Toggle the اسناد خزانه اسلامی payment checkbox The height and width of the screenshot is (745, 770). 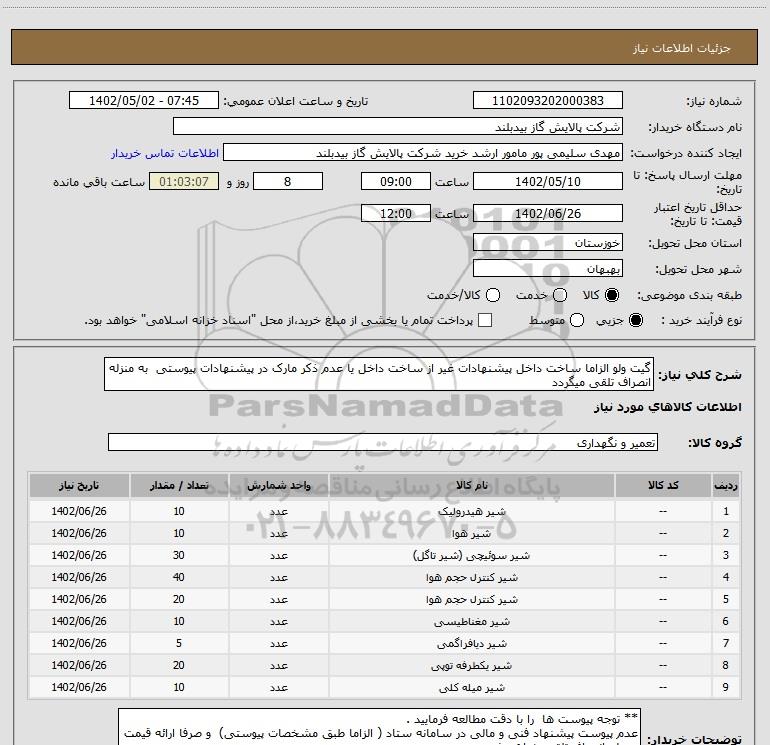click(485, 320)
